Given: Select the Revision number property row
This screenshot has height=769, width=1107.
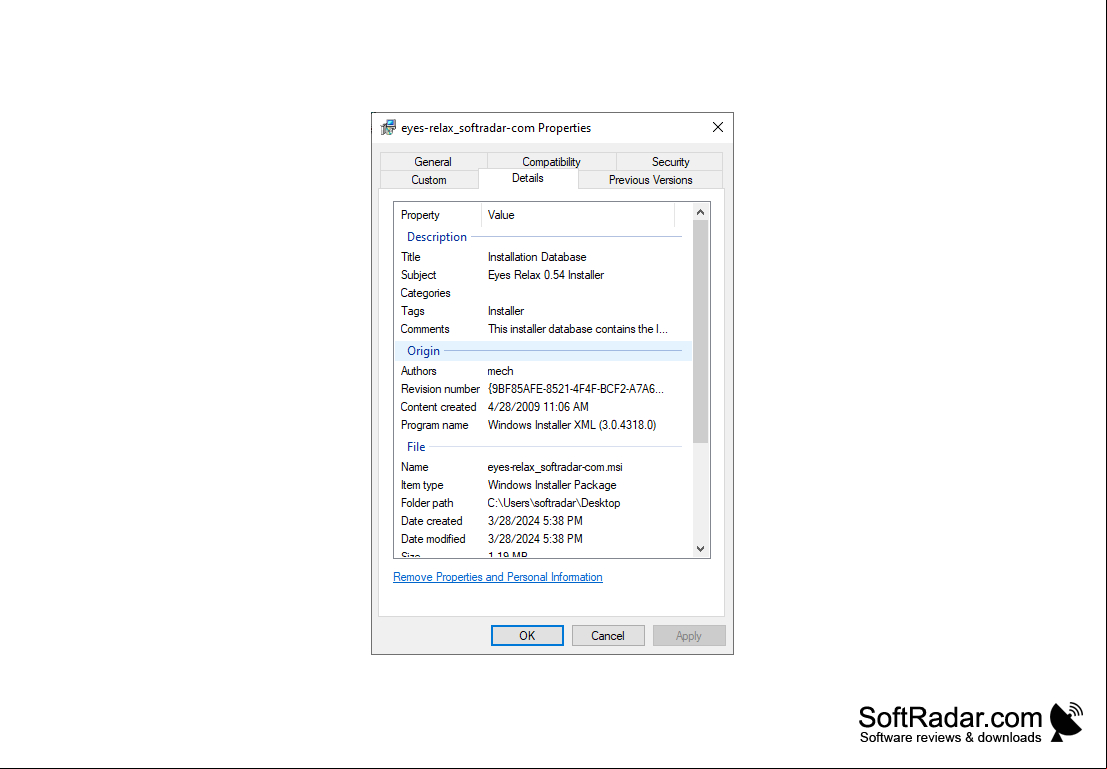Looking at the screenshot, I should [x=543, y=389].
